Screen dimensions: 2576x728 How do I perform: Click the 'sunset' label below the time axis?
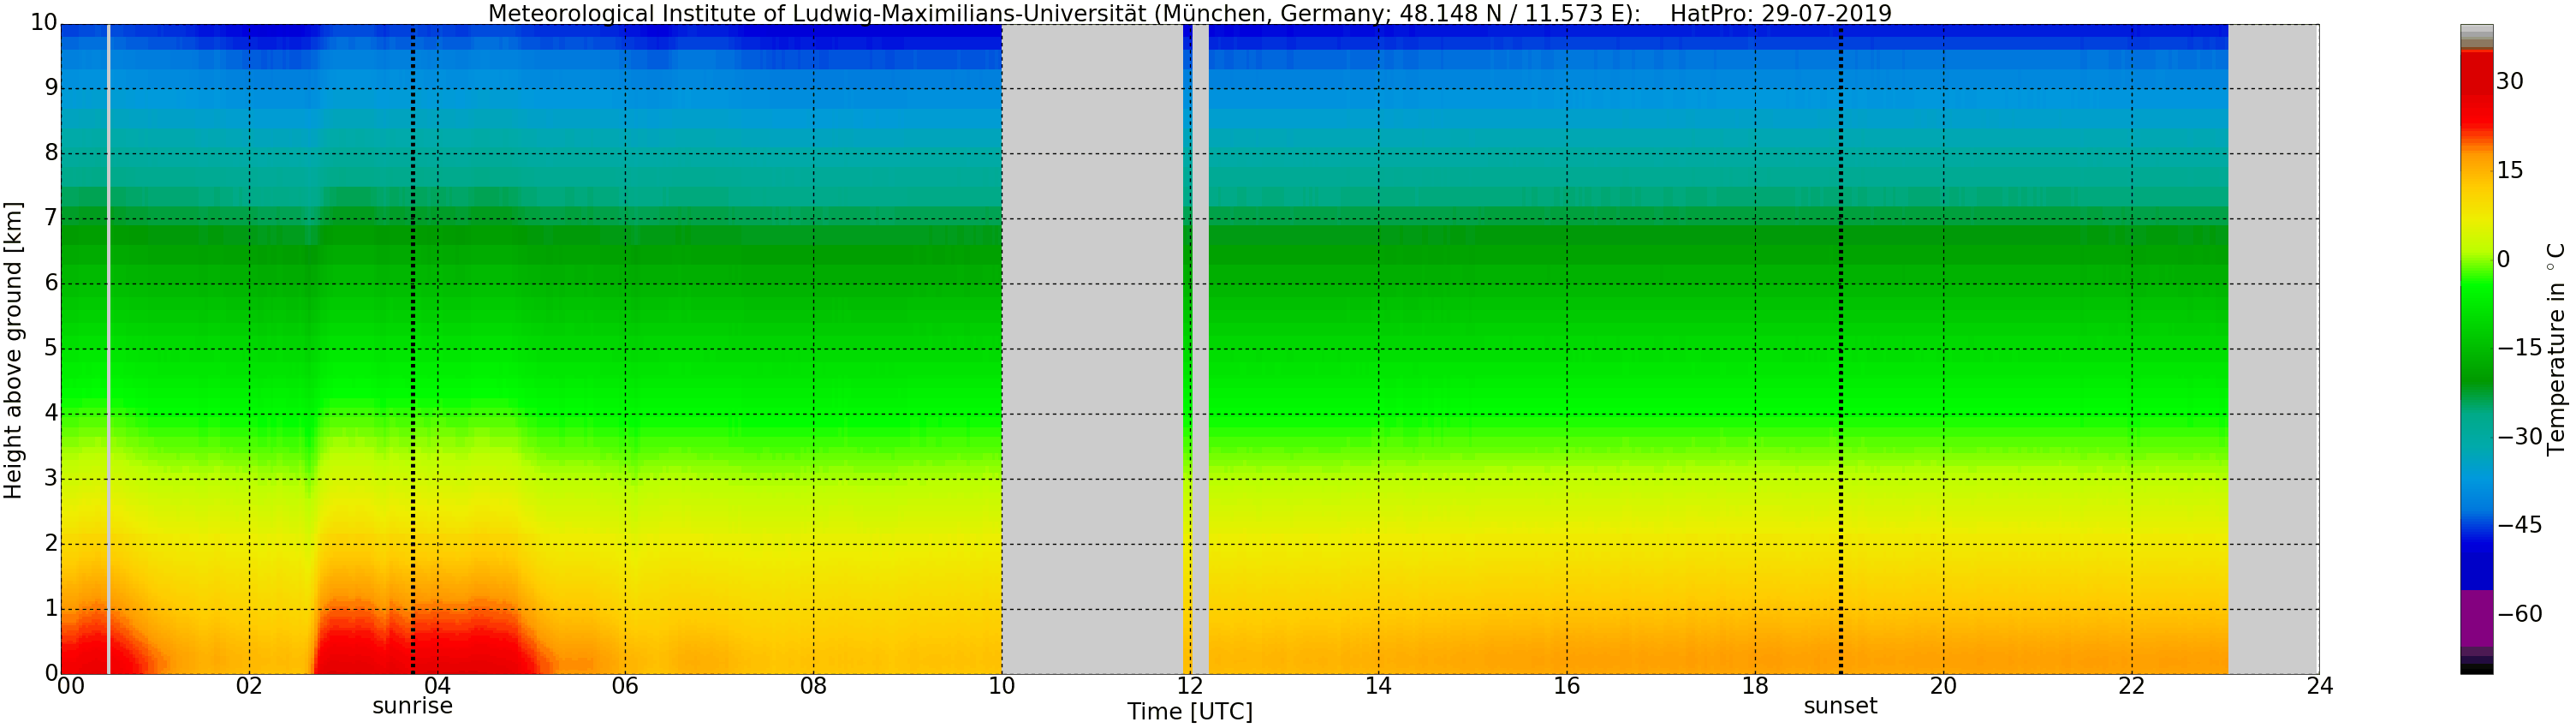(x=1841, y=706)
